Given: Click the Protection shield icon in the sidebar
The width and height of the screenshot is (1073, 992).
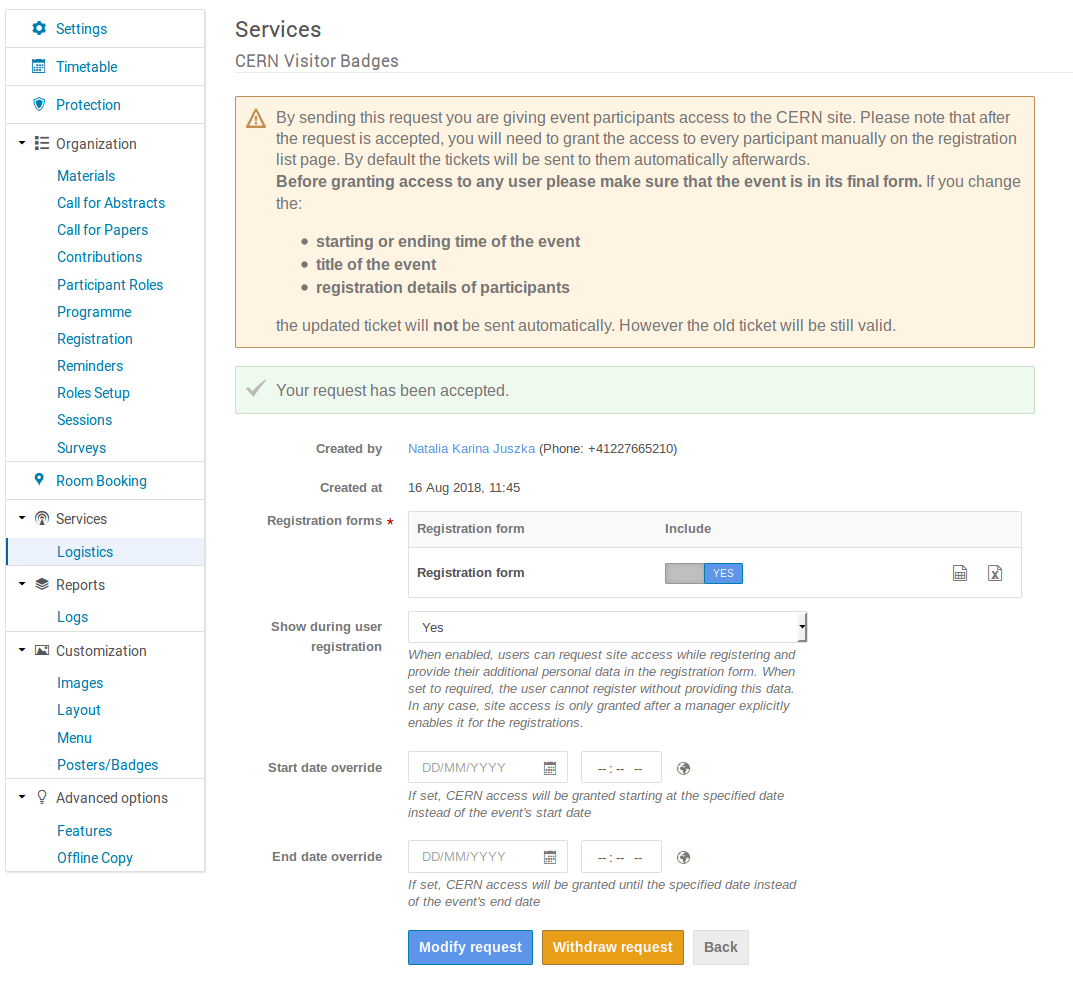Looking at the screenshot, I should (39, 104).
